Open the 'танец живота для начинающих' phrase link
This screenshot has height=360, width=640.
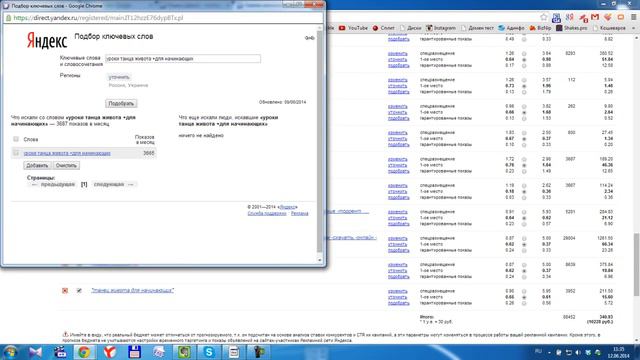(x=133, y=290)
